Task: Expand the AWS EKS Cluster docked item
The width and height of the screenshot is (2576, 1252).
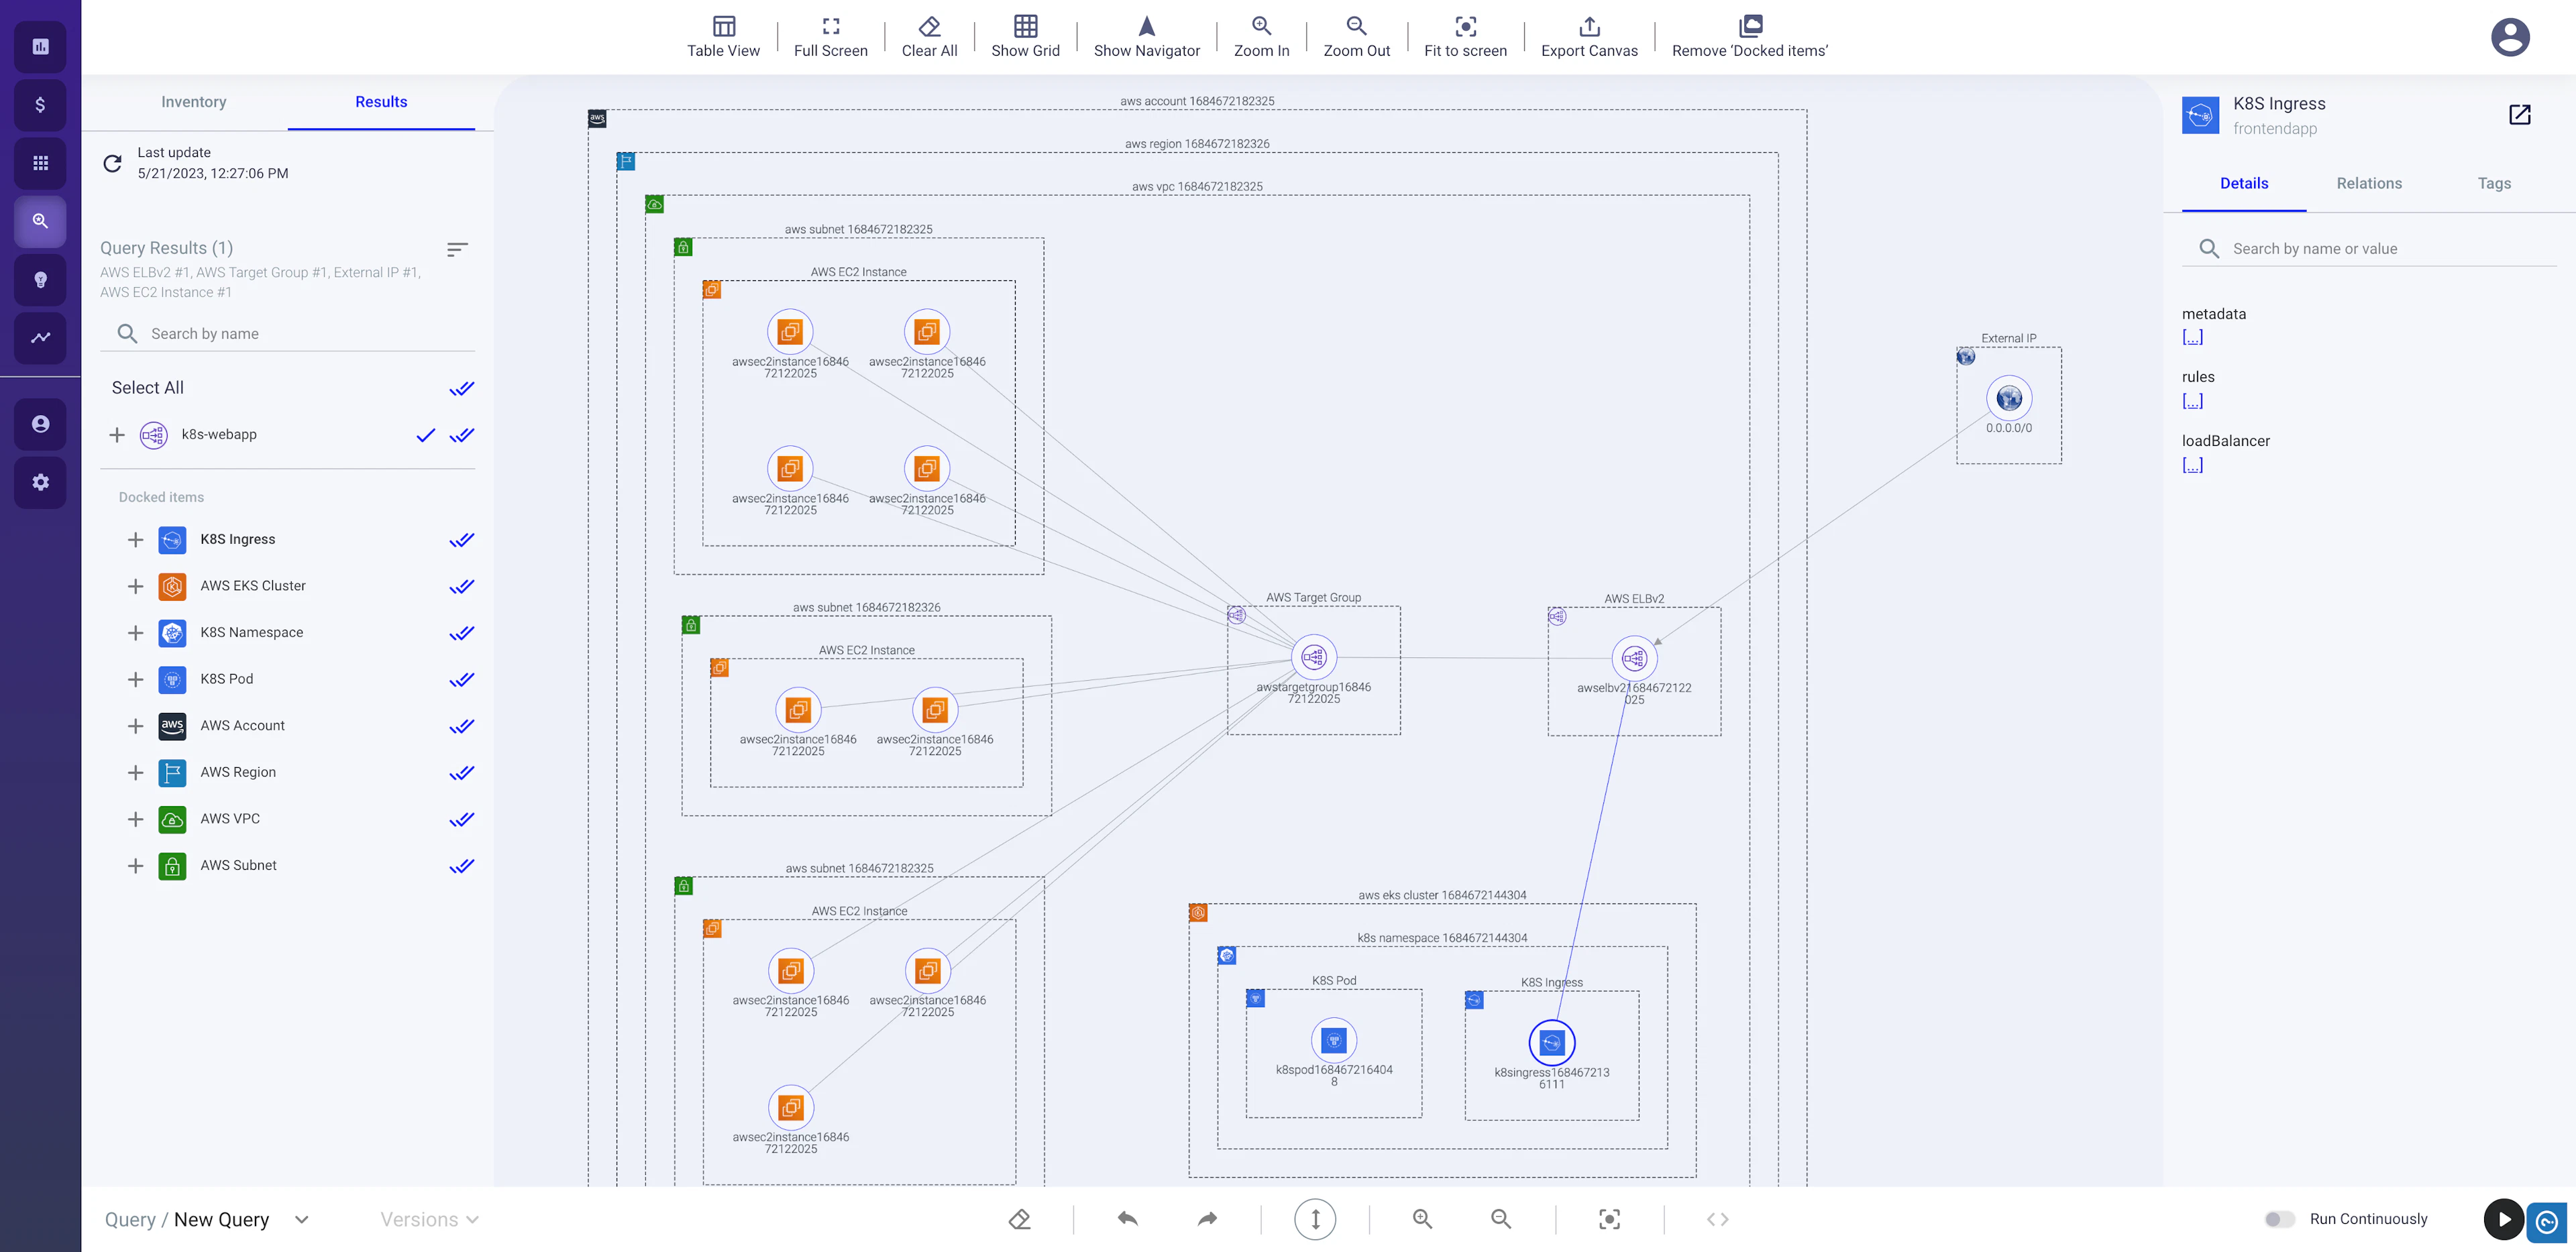Action: (136, 586)
